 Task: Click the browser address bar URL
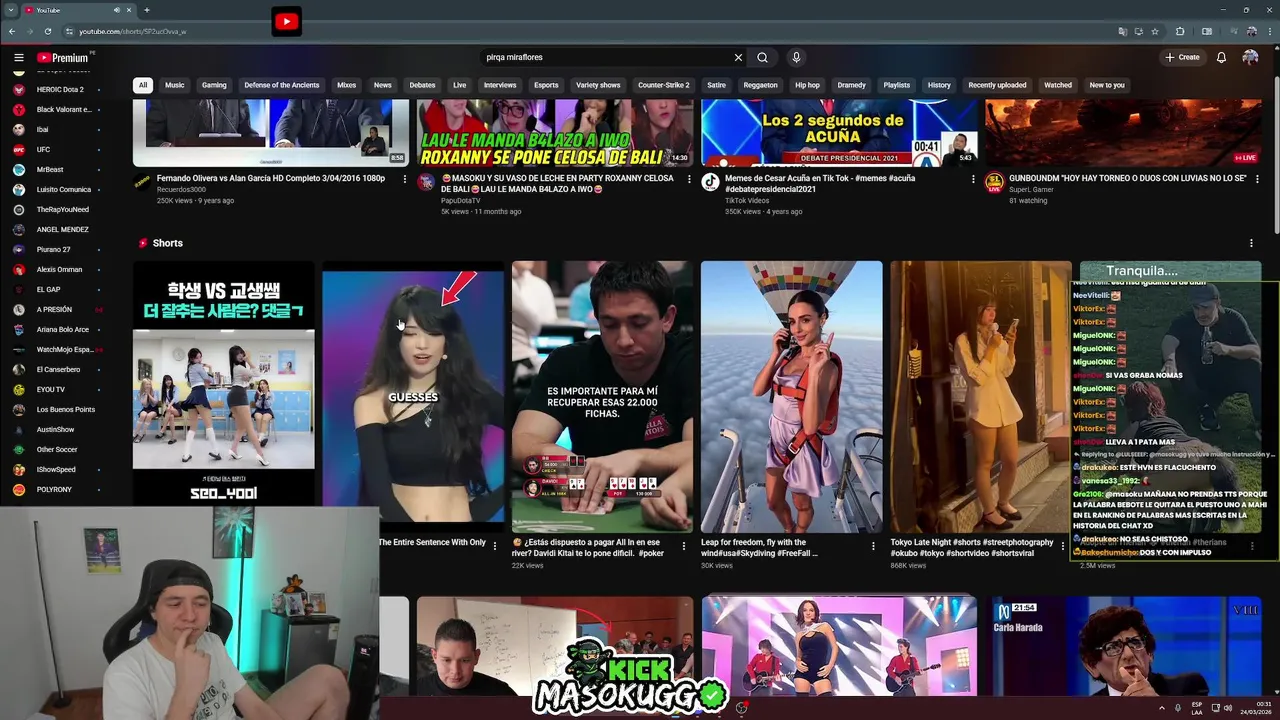click(133, 31)
